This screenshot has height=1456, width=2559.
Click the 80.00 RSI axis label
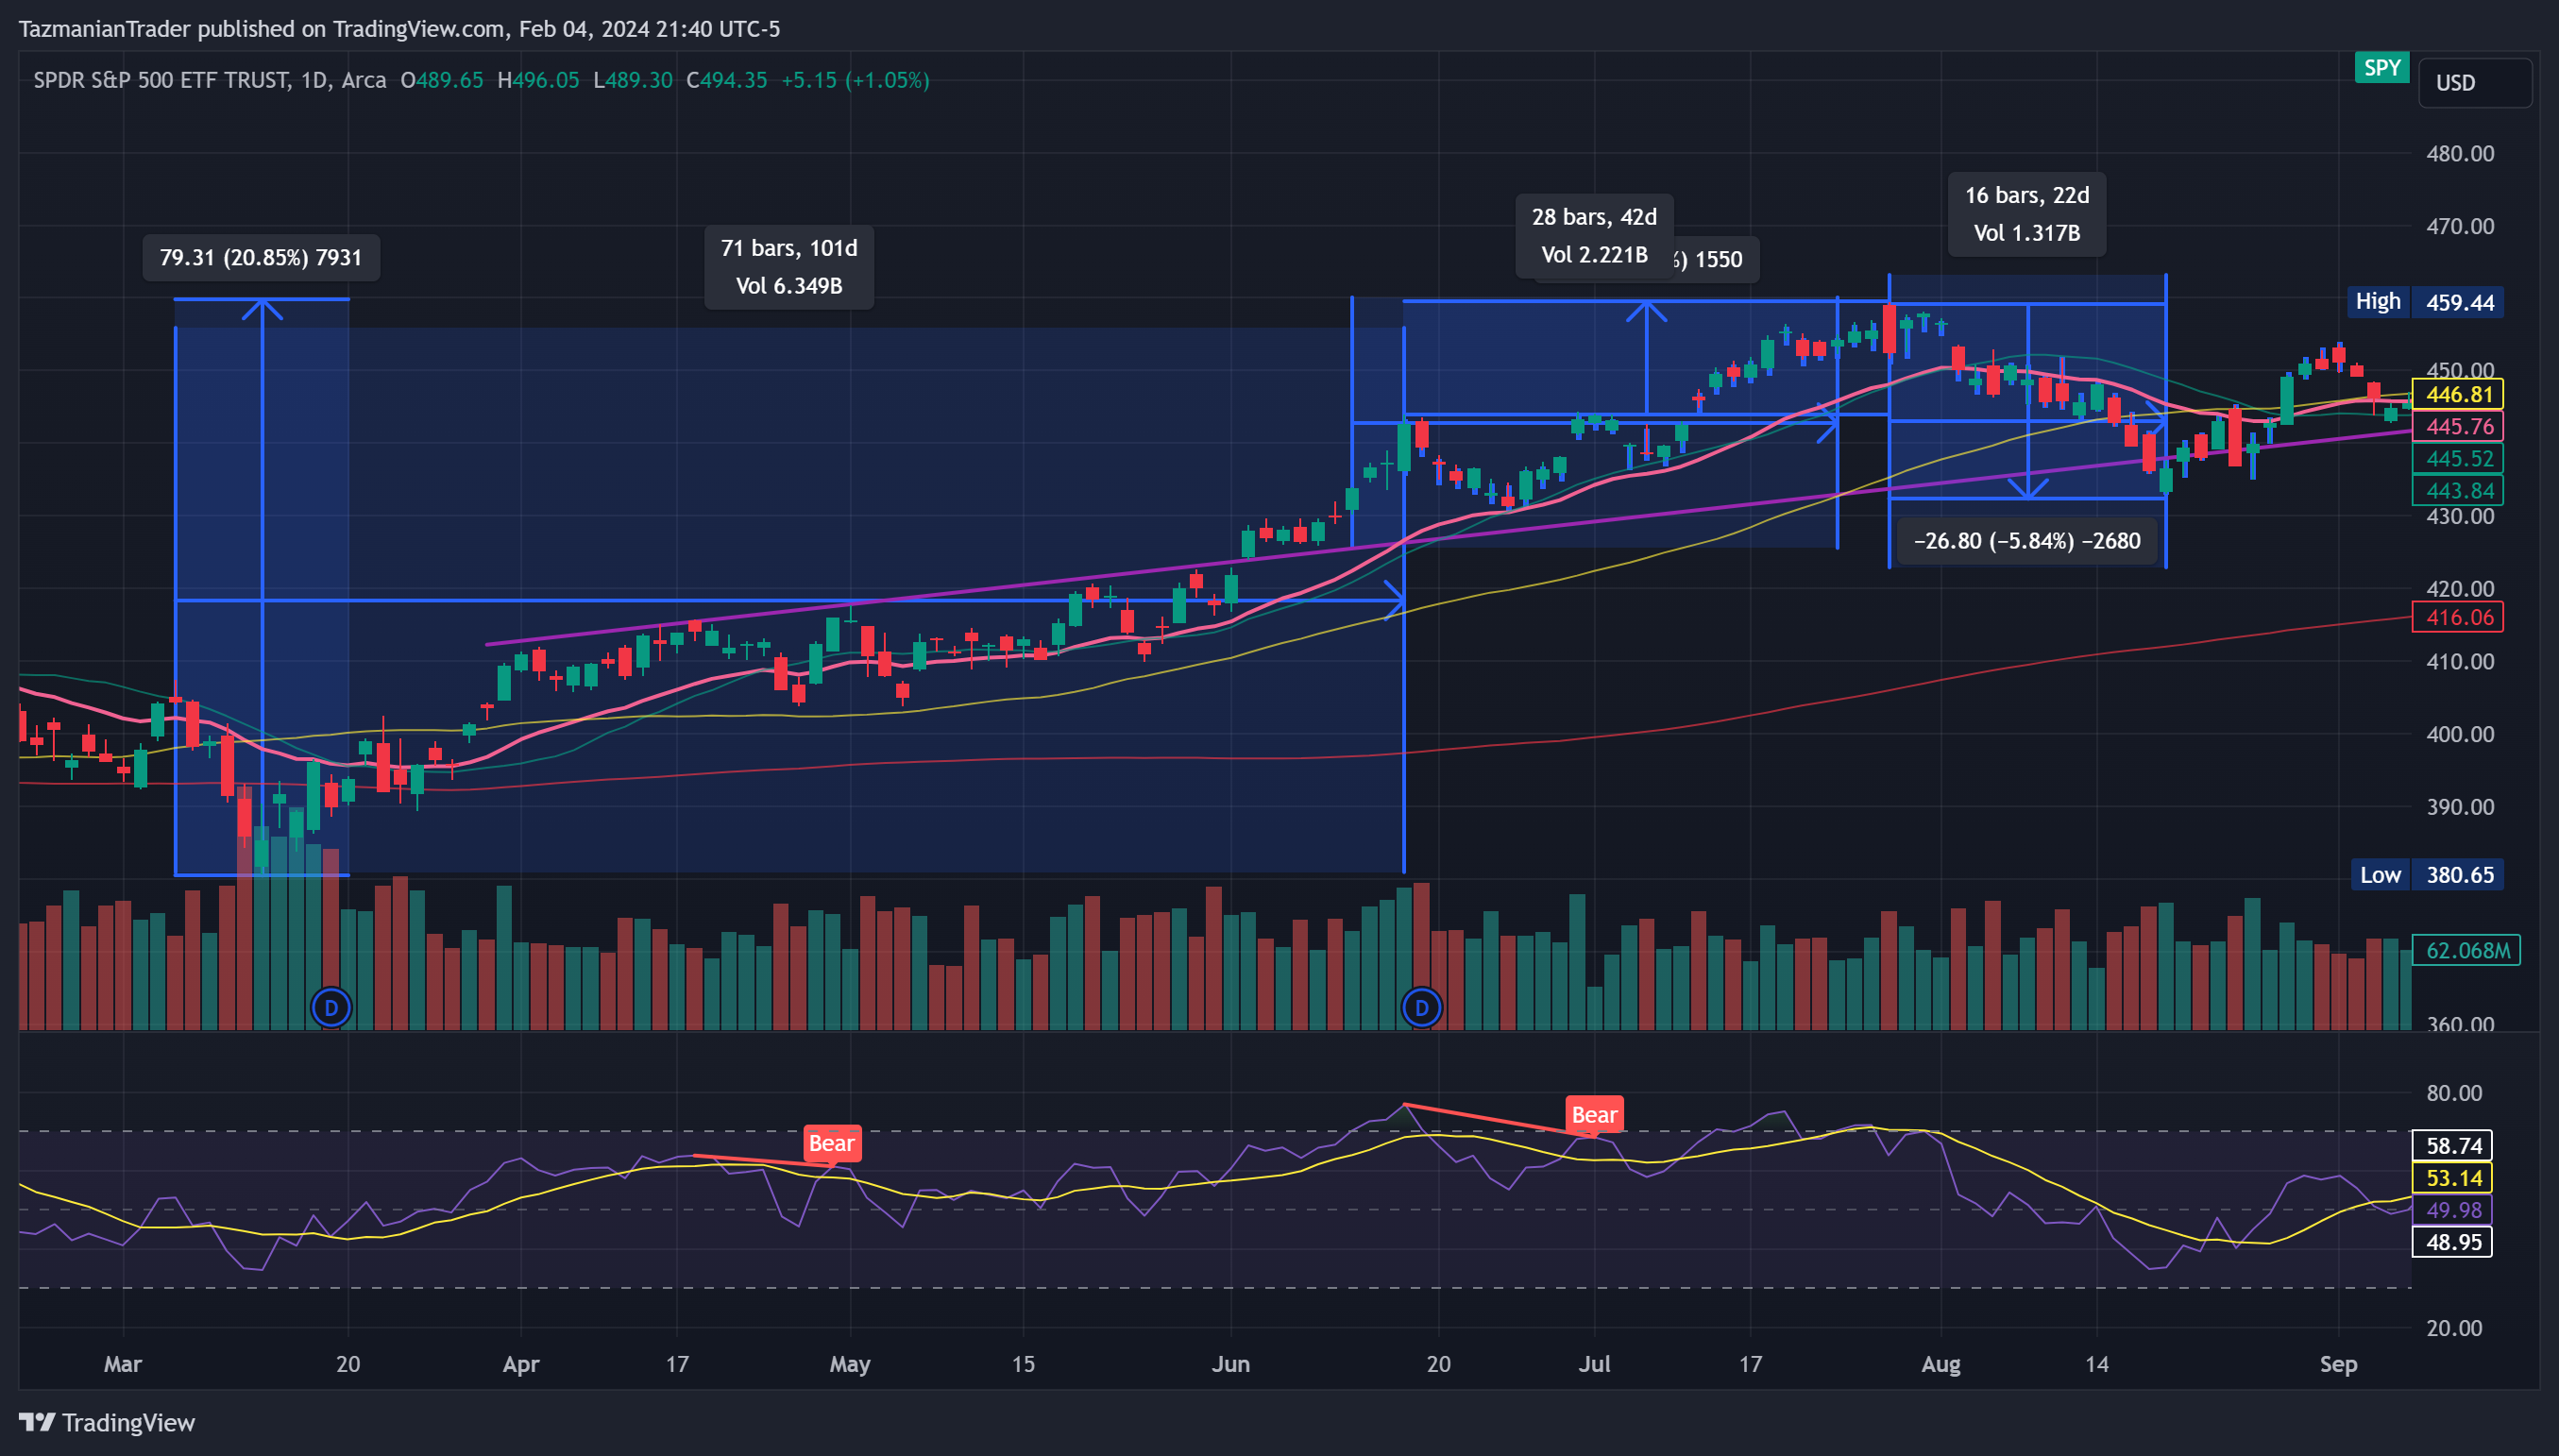click(x=2454, y=1093)
